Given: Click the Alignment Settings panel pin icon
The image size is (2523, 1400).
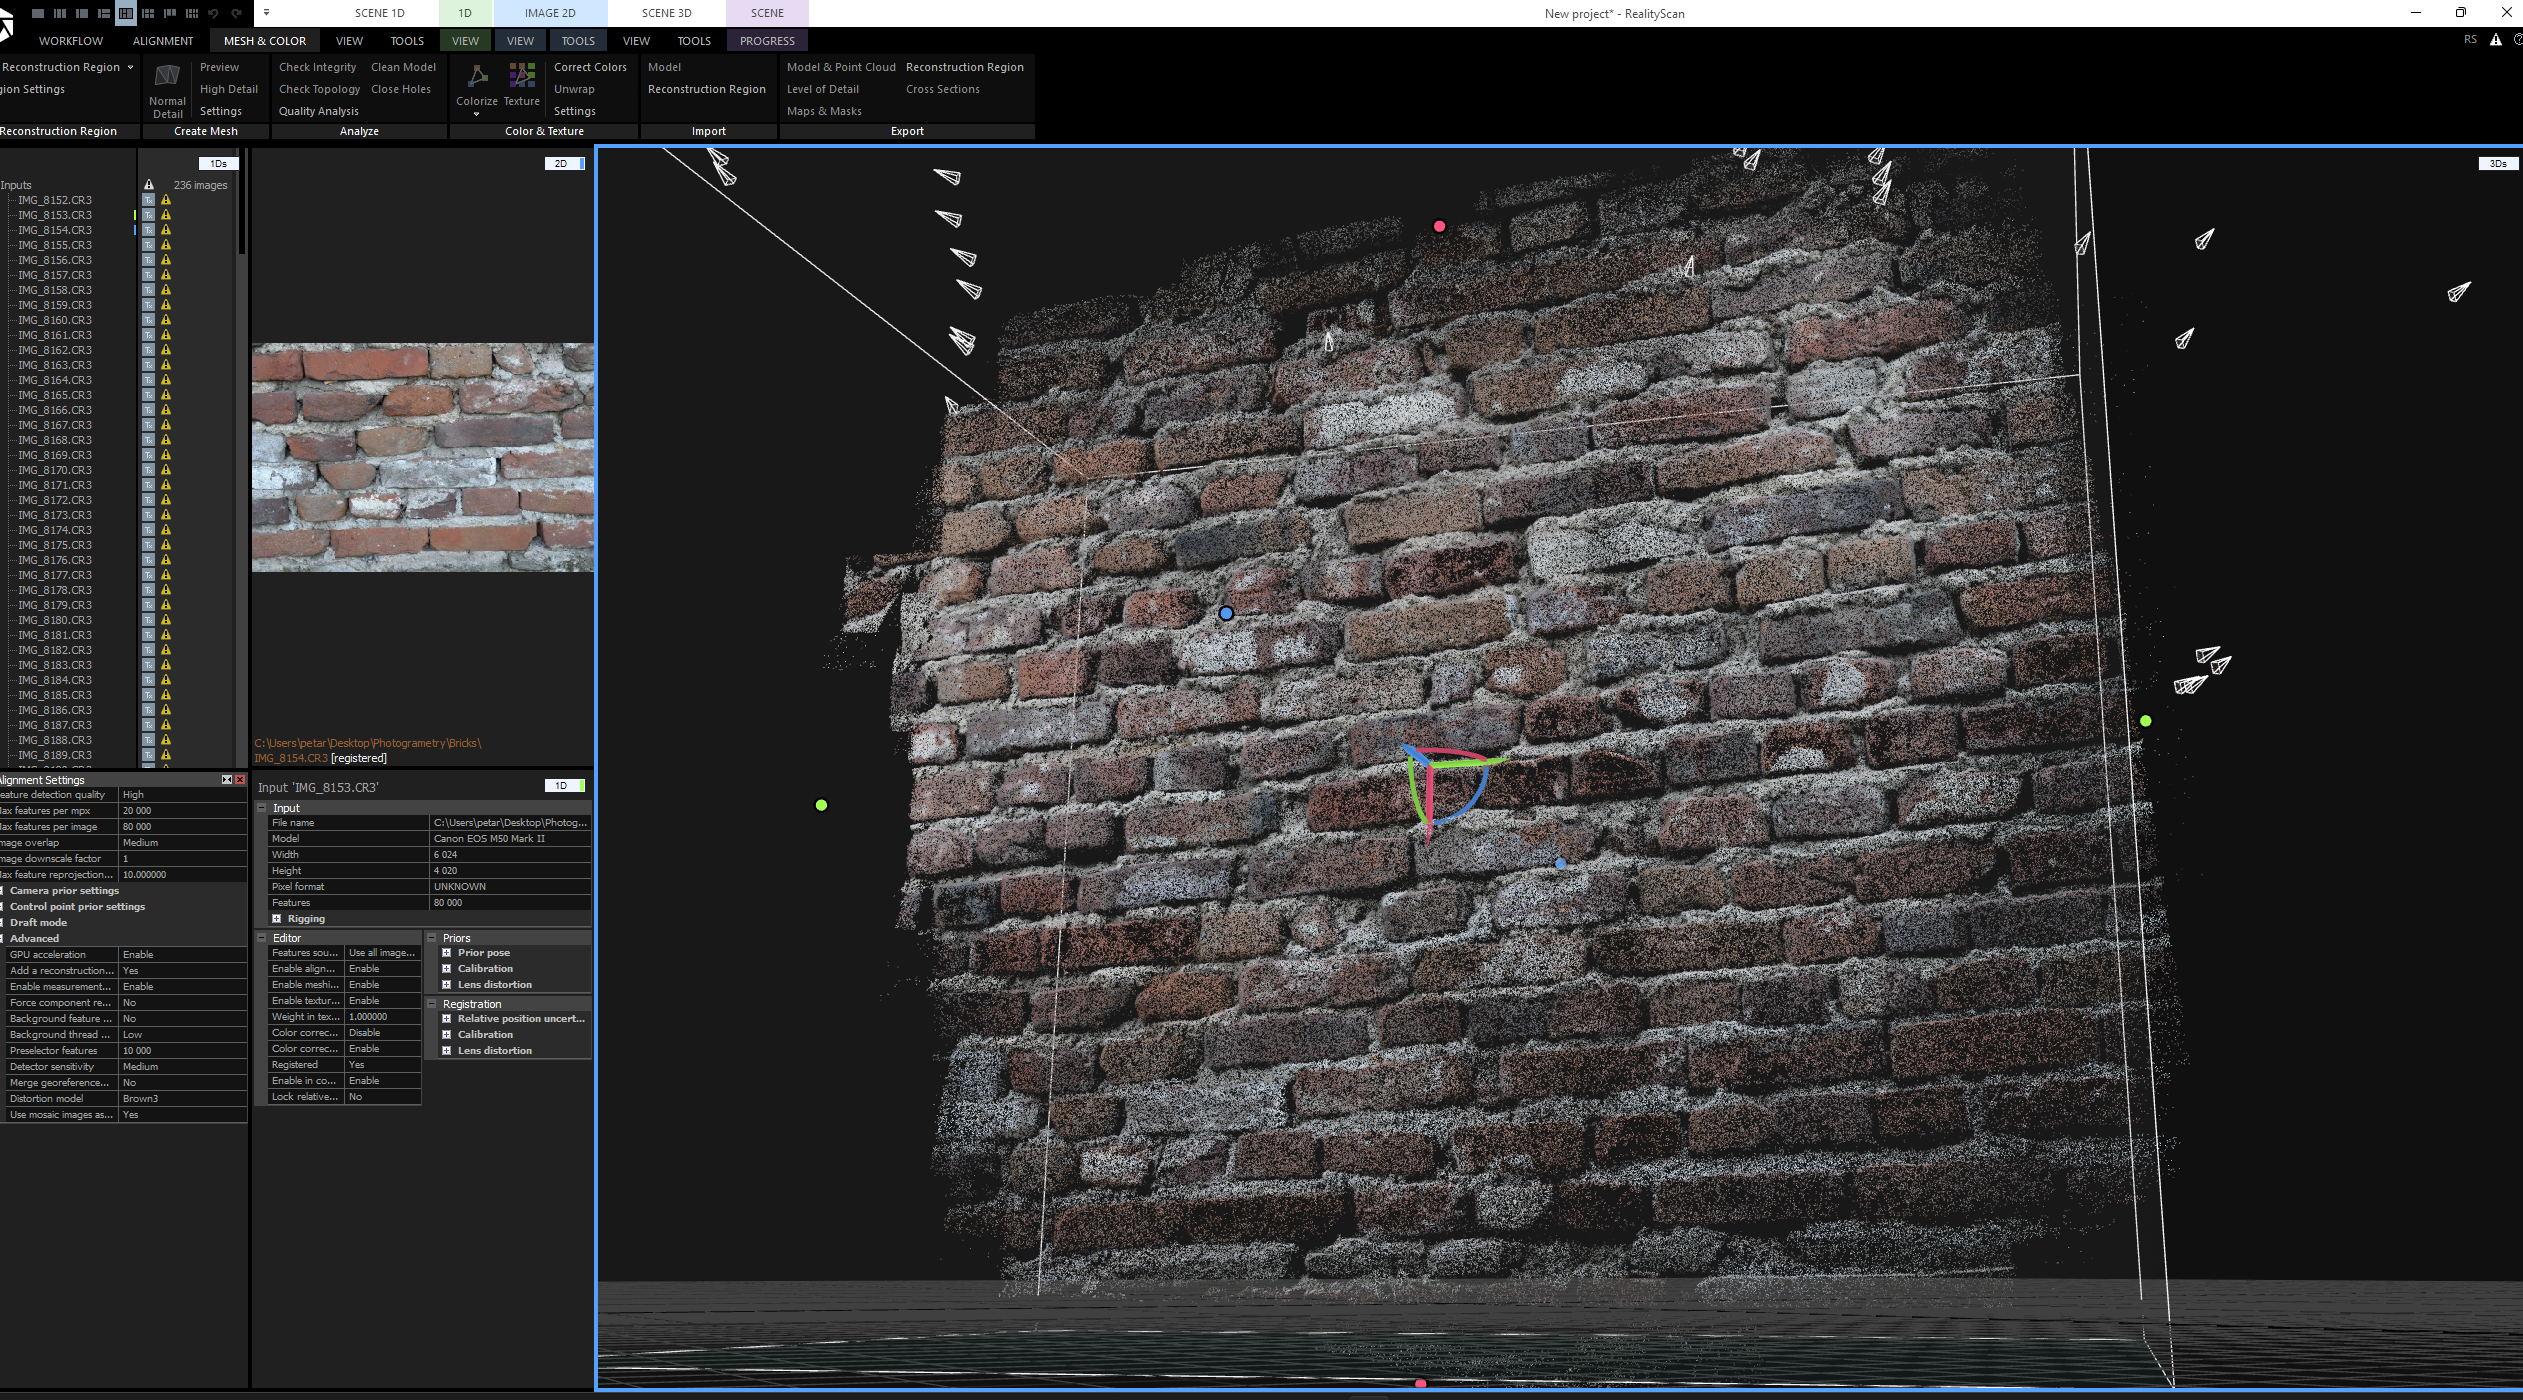Looking at the screenshot, I should (x=227, y=780).
